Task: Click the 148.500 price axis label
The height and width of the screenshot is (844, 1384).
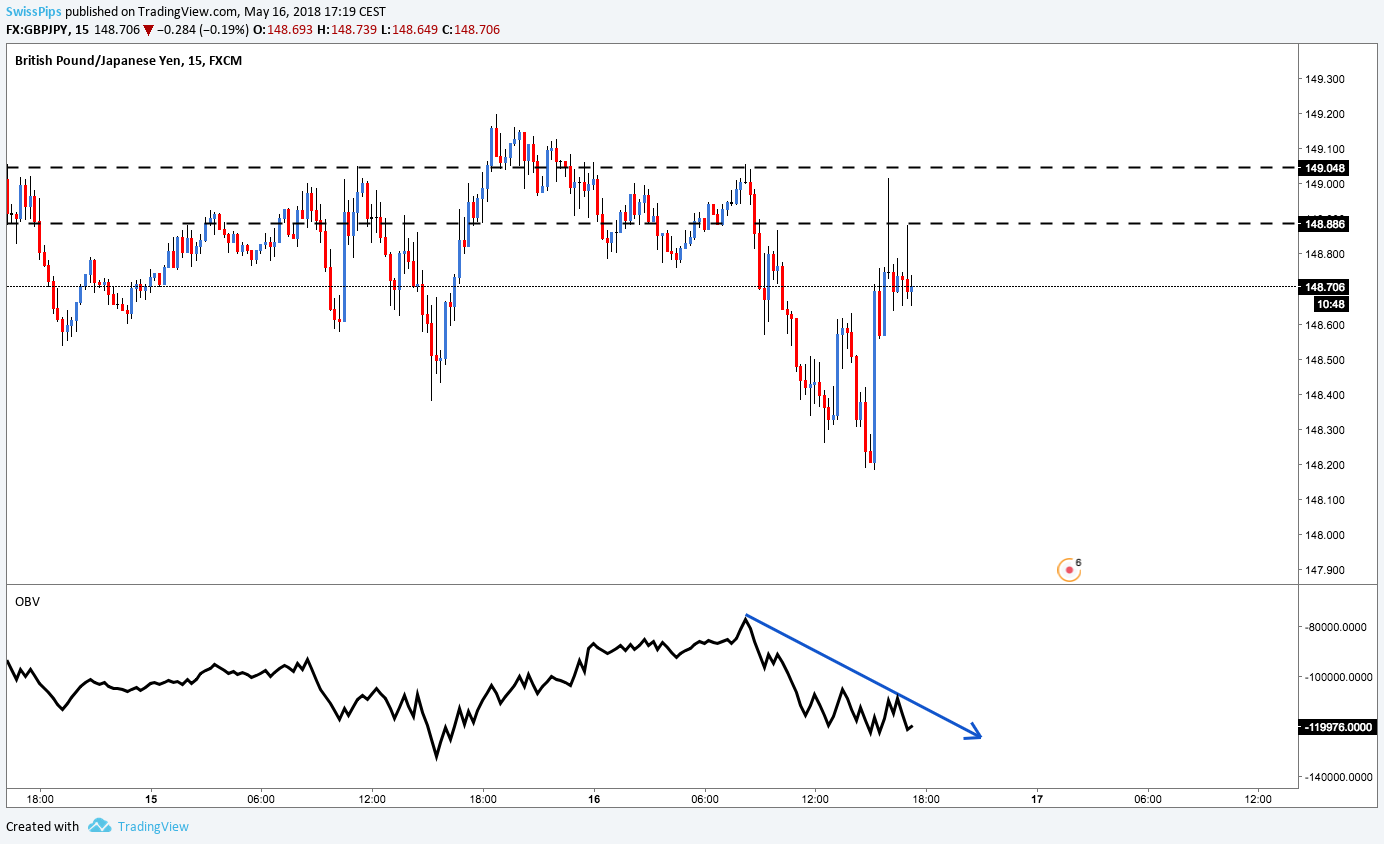Action: 1324,360
